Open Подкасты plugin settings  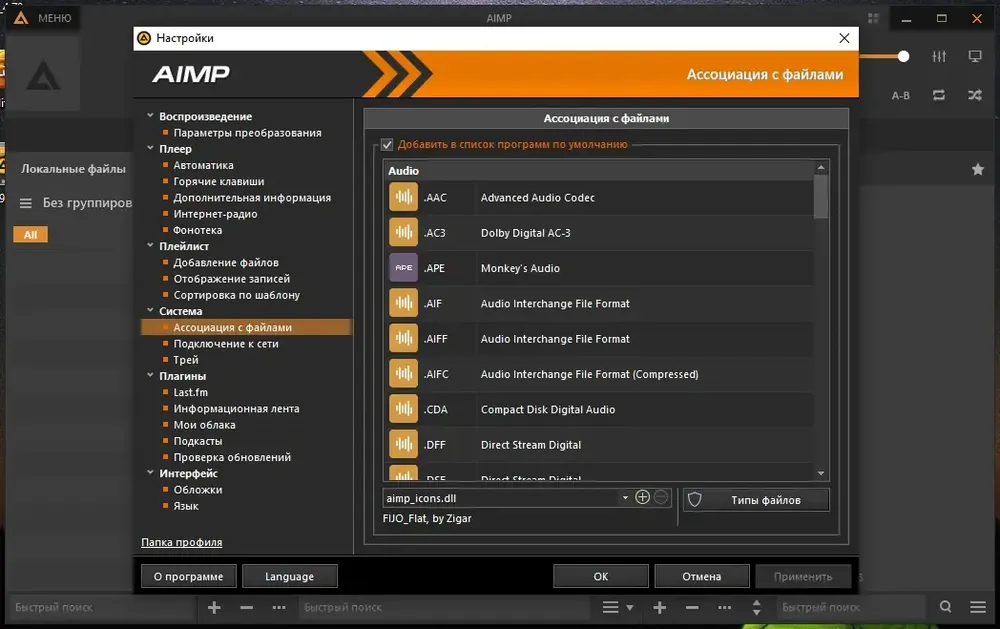pyautogui.click(x=198, y=441)
